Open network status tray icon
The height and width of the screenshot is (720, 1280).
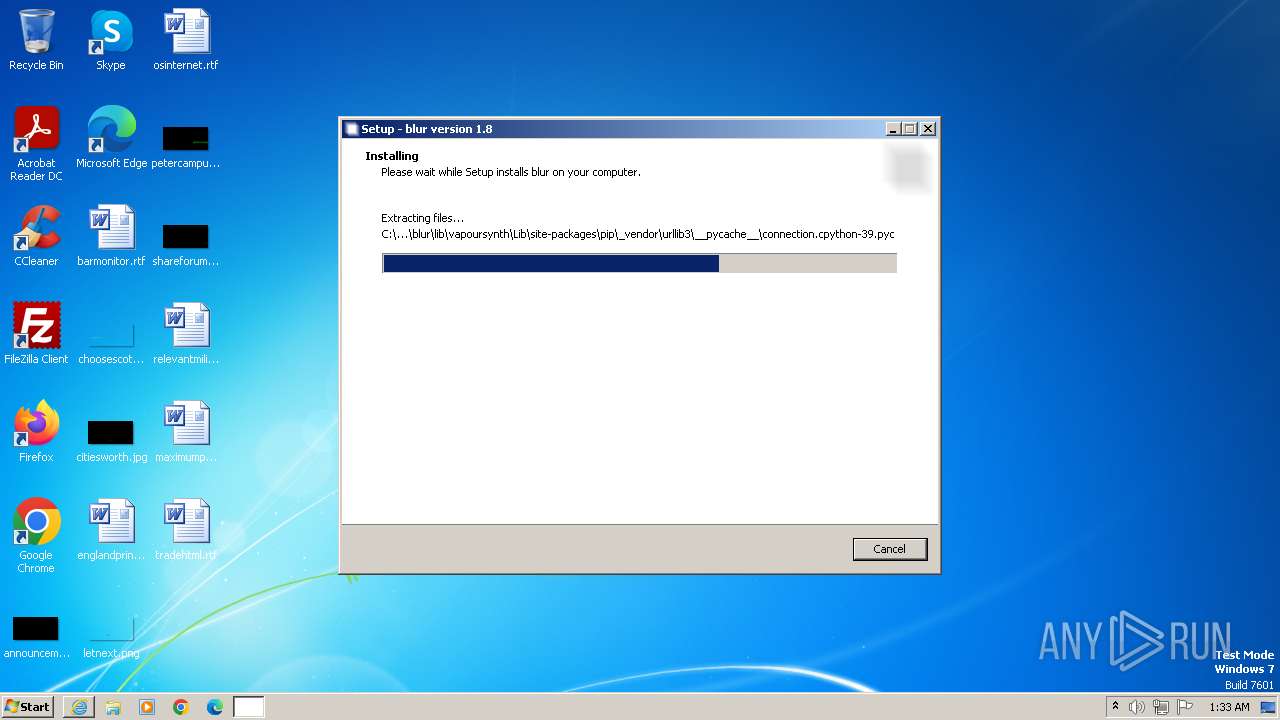1161,707
